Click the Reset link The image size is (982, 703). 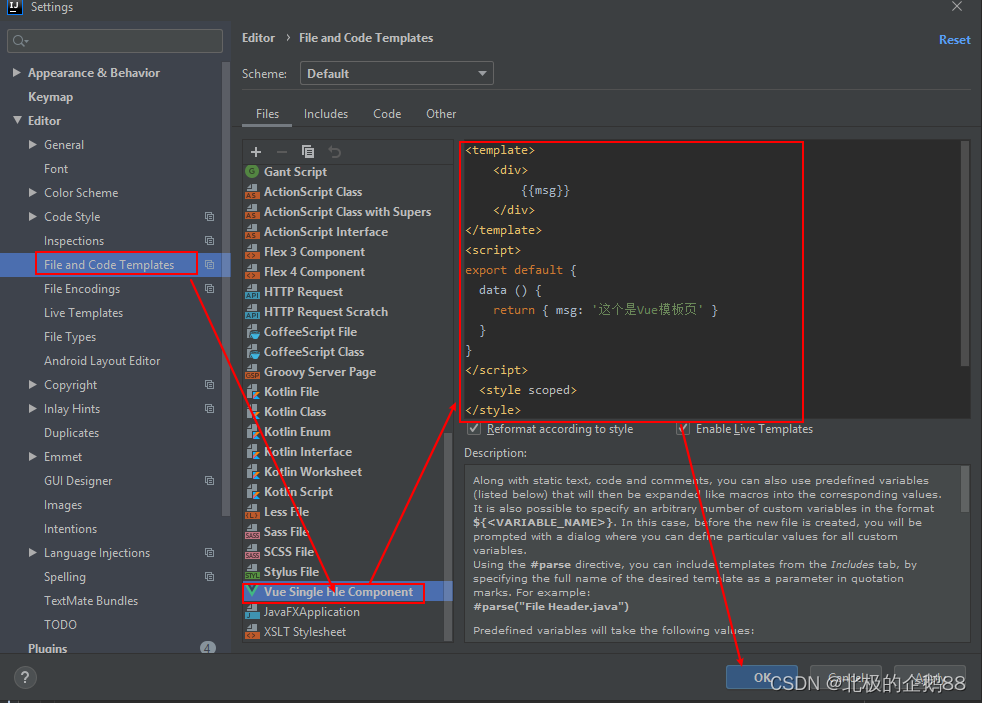pyautogui.click(x=954, y=39)
